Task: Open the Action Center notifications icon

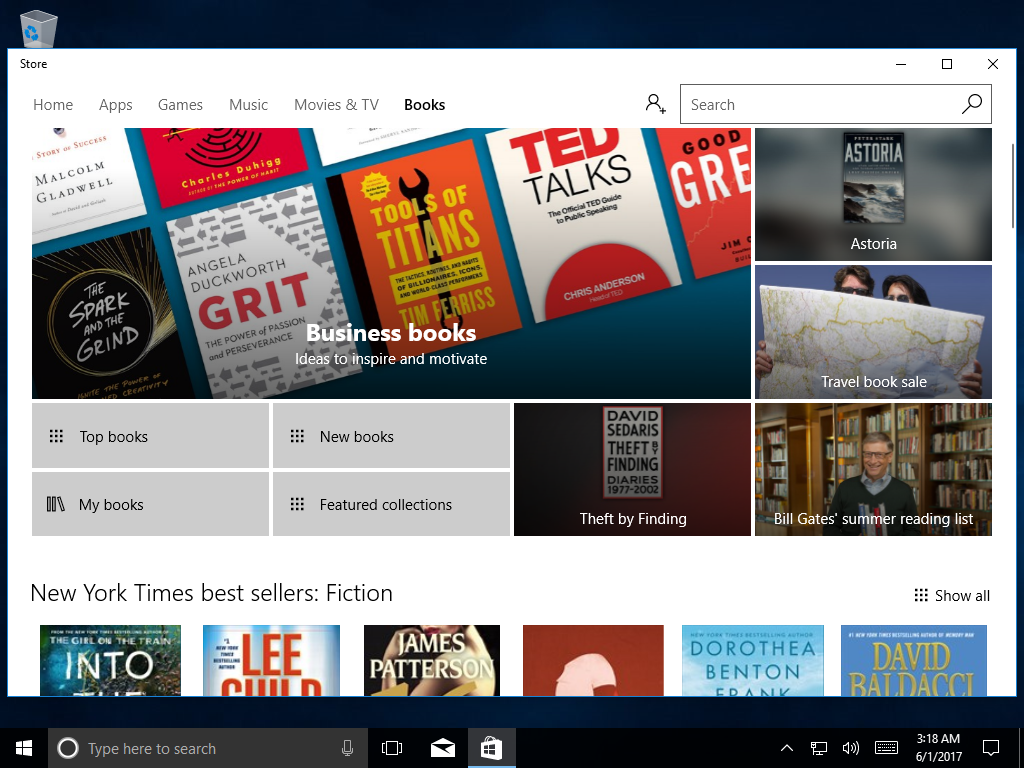Action: [x=991, y=748]
